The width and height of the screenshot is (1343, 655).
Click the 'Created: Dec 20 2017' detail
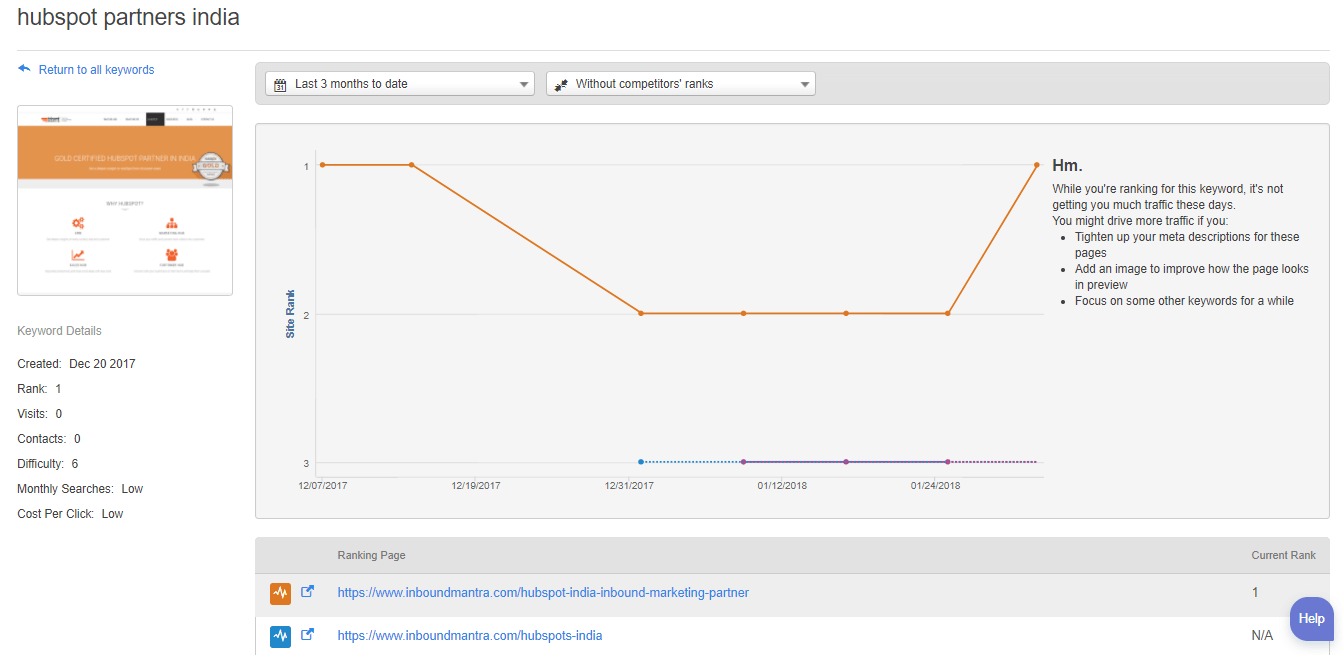click(76, 364)
